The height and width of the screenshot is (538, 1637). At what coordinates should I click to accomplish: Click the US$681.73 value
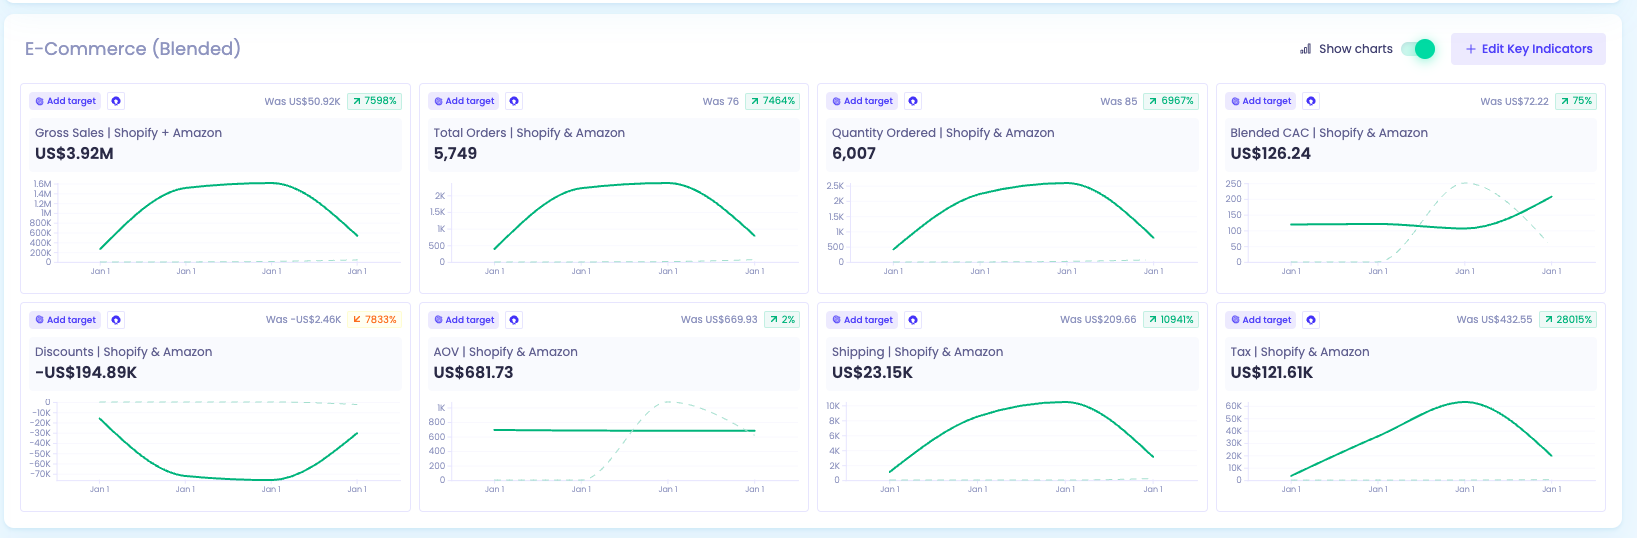tap(473, 373)
